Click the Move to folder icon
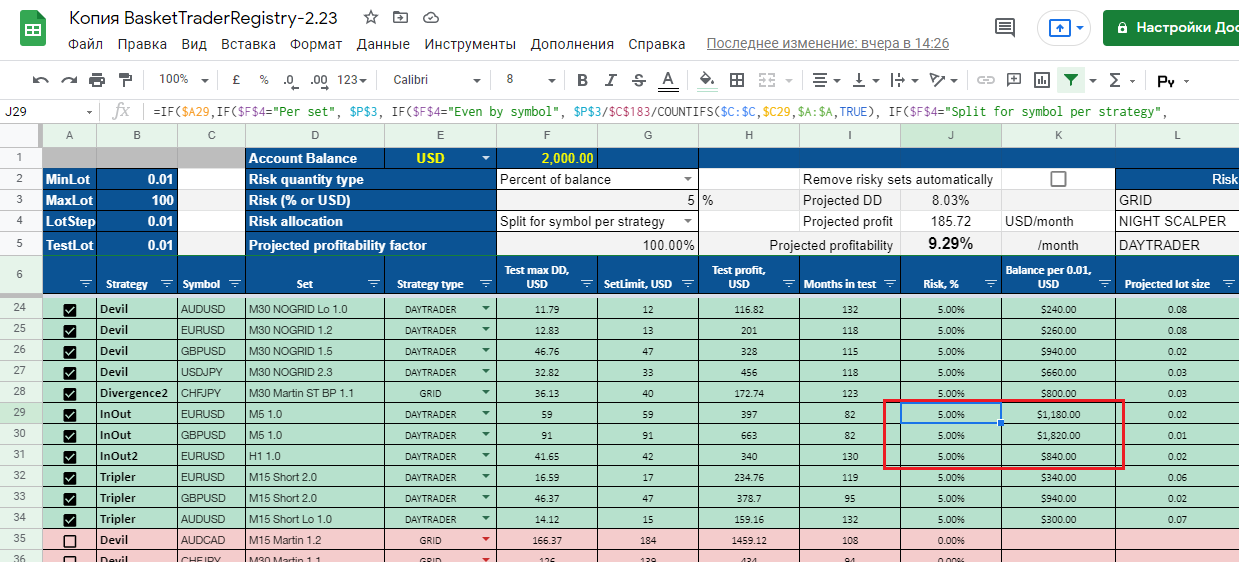 (x=401, y=18)
